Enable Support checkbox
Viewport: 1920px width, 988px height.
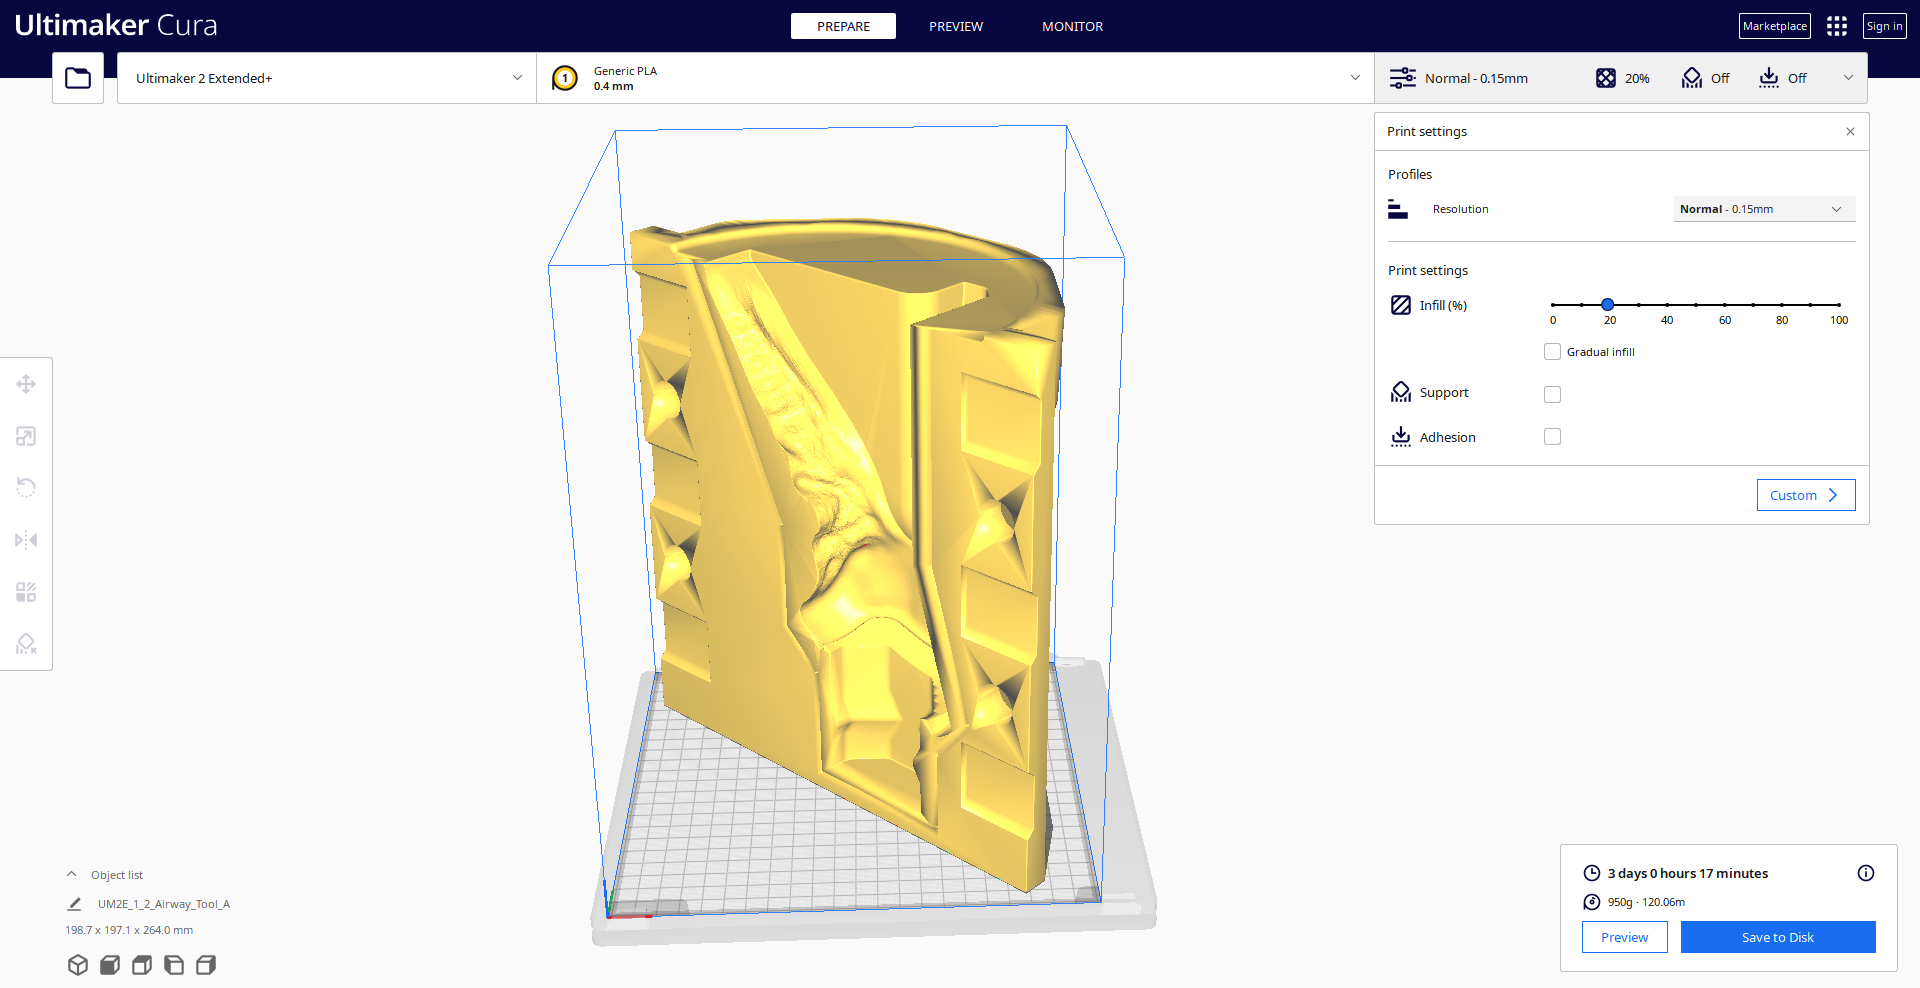point(1552,394)
